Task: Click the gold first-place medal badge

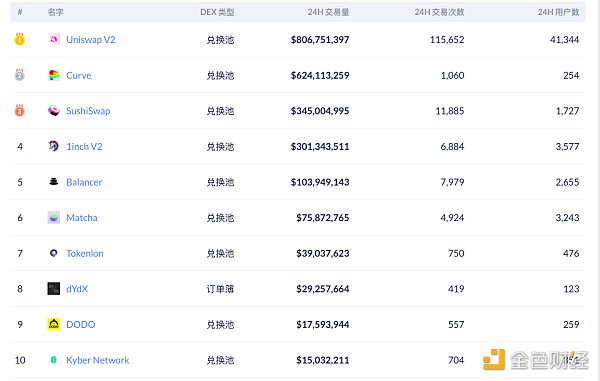Action: point(20,39)
